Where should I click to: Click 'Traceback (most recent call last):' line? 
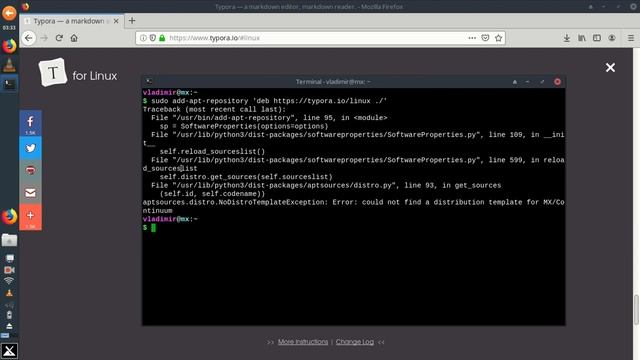pyautogui.click(x=214, y=109)
